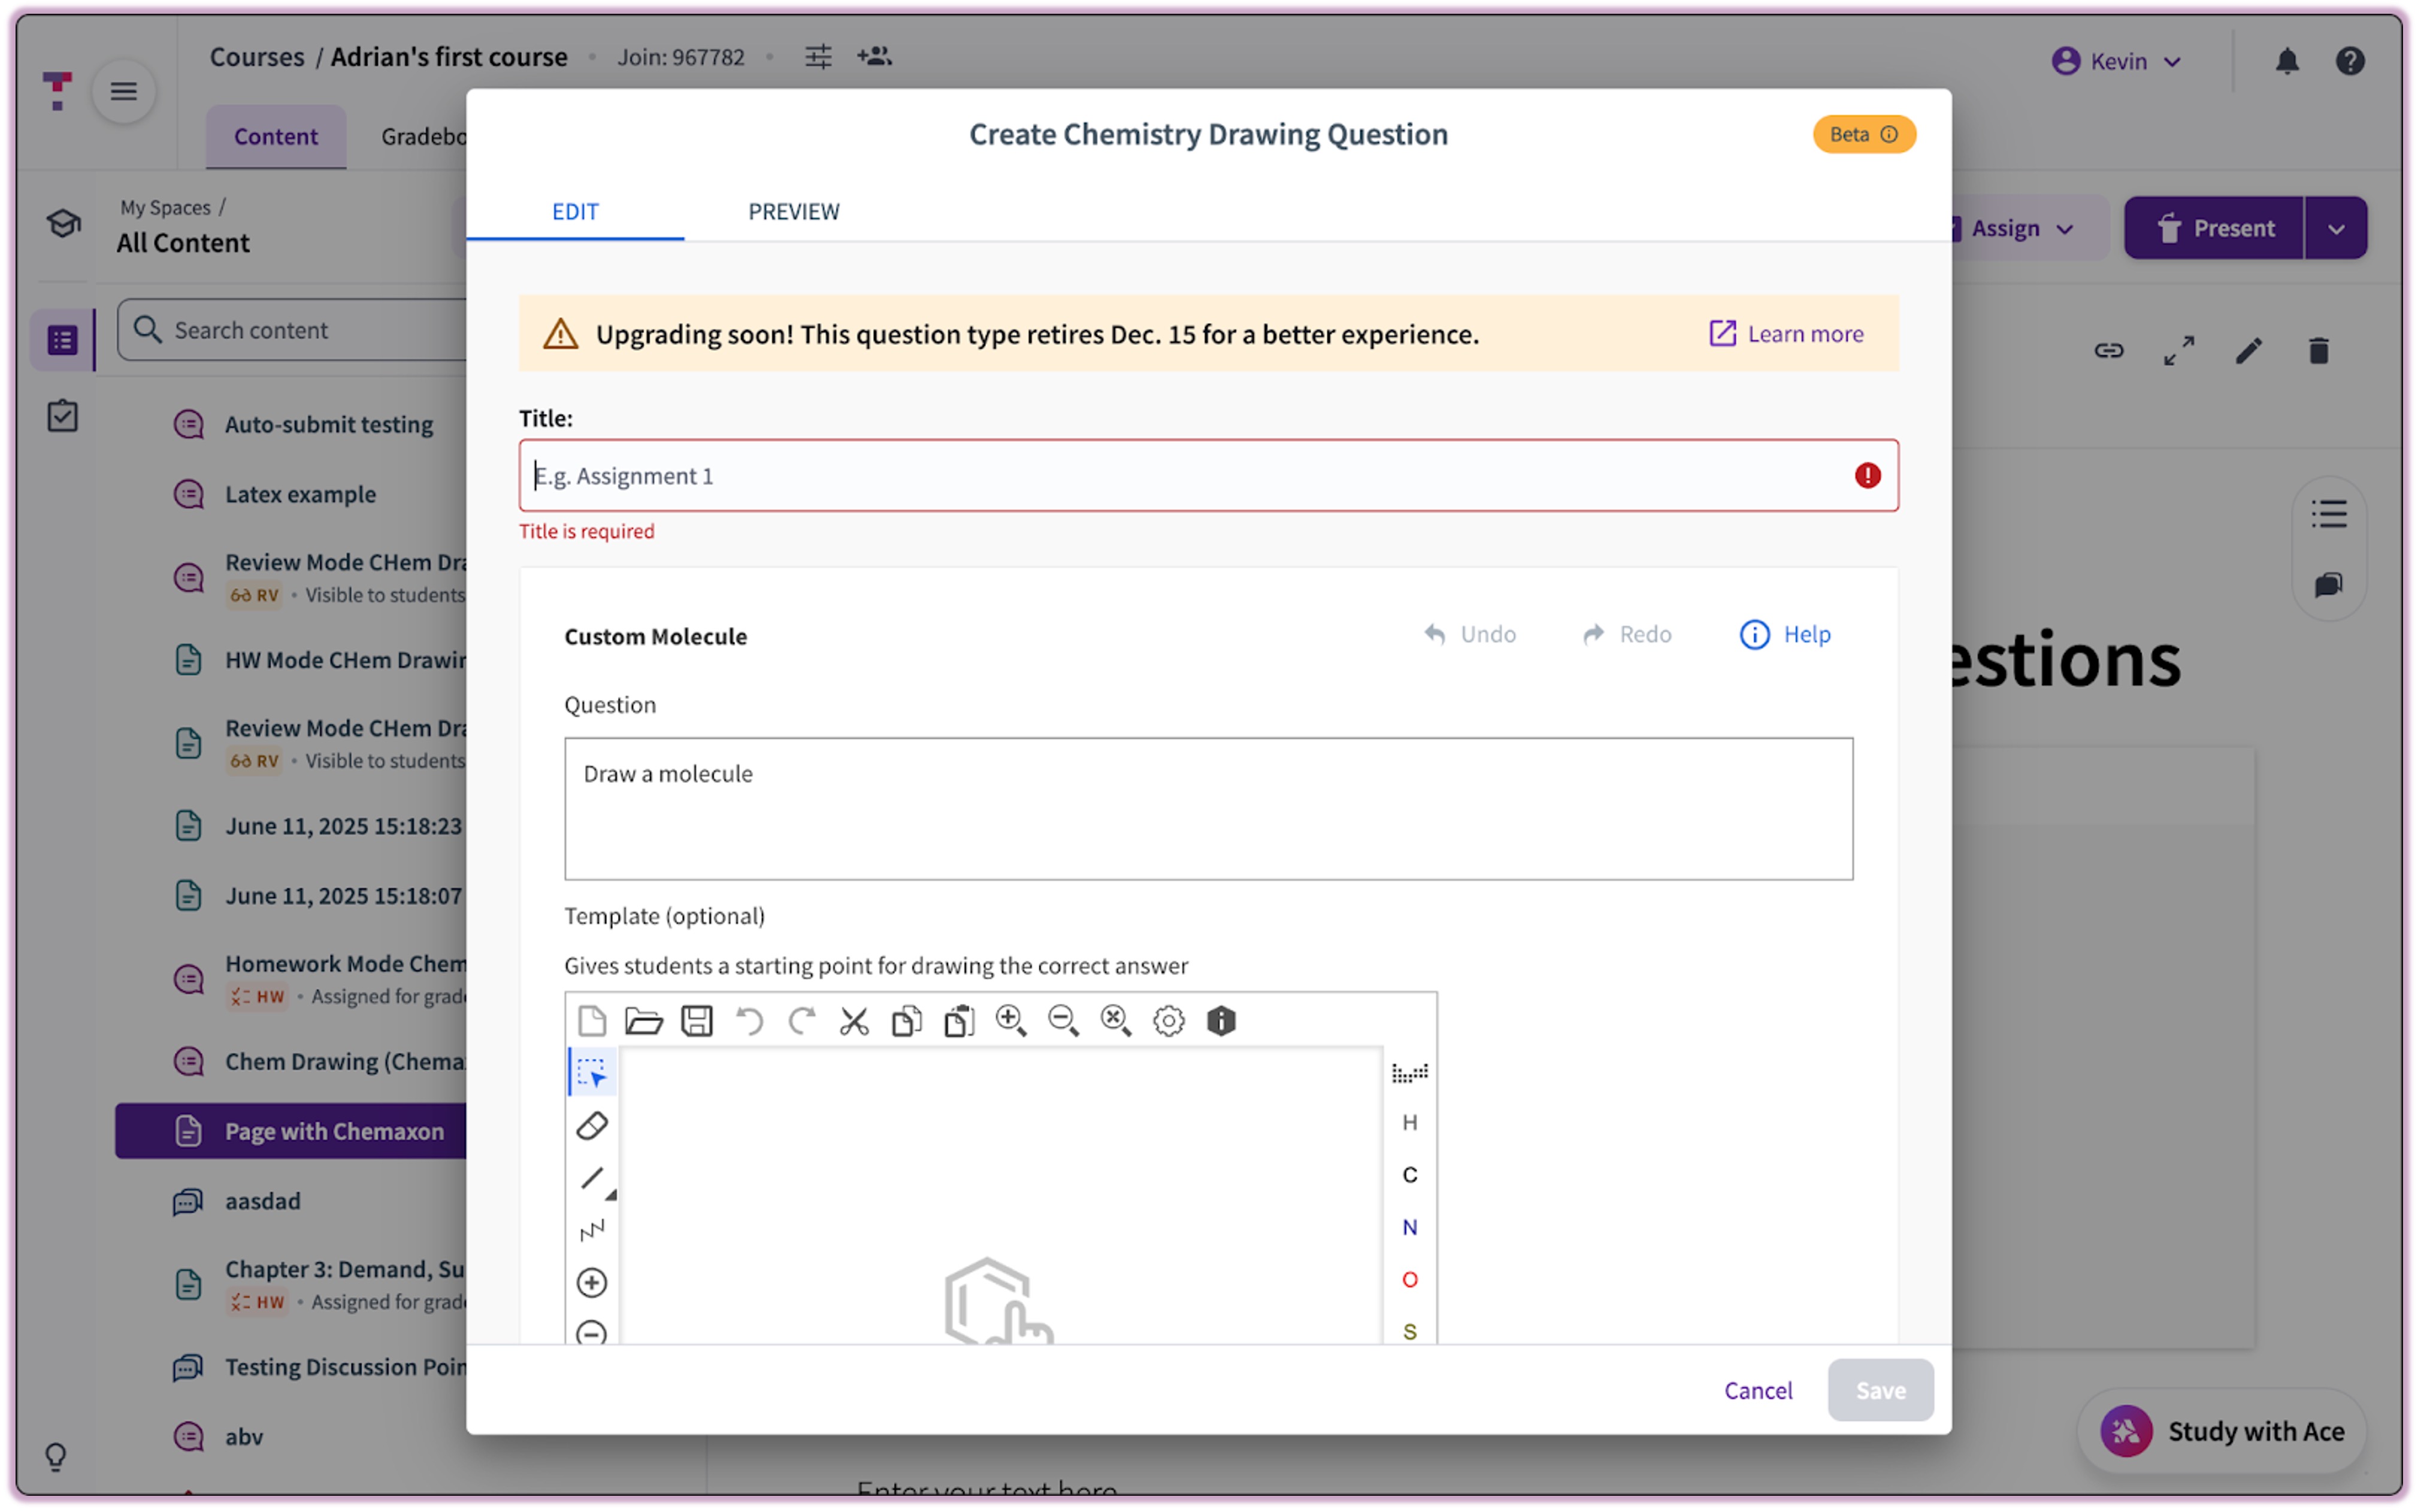
Task: Click the Help link in Custom Molecule
Action: tap(1785, 634)
